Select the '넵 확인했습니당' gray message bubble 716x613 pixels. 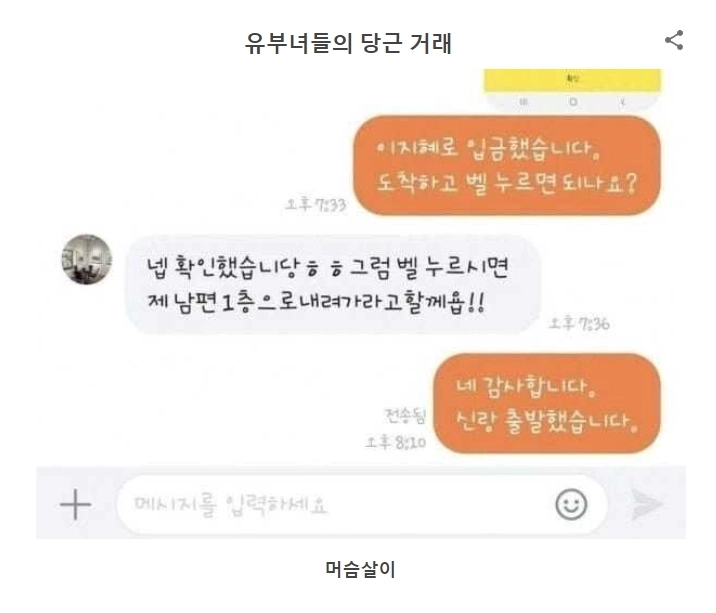pyautogui.click(x=332, y=284)
